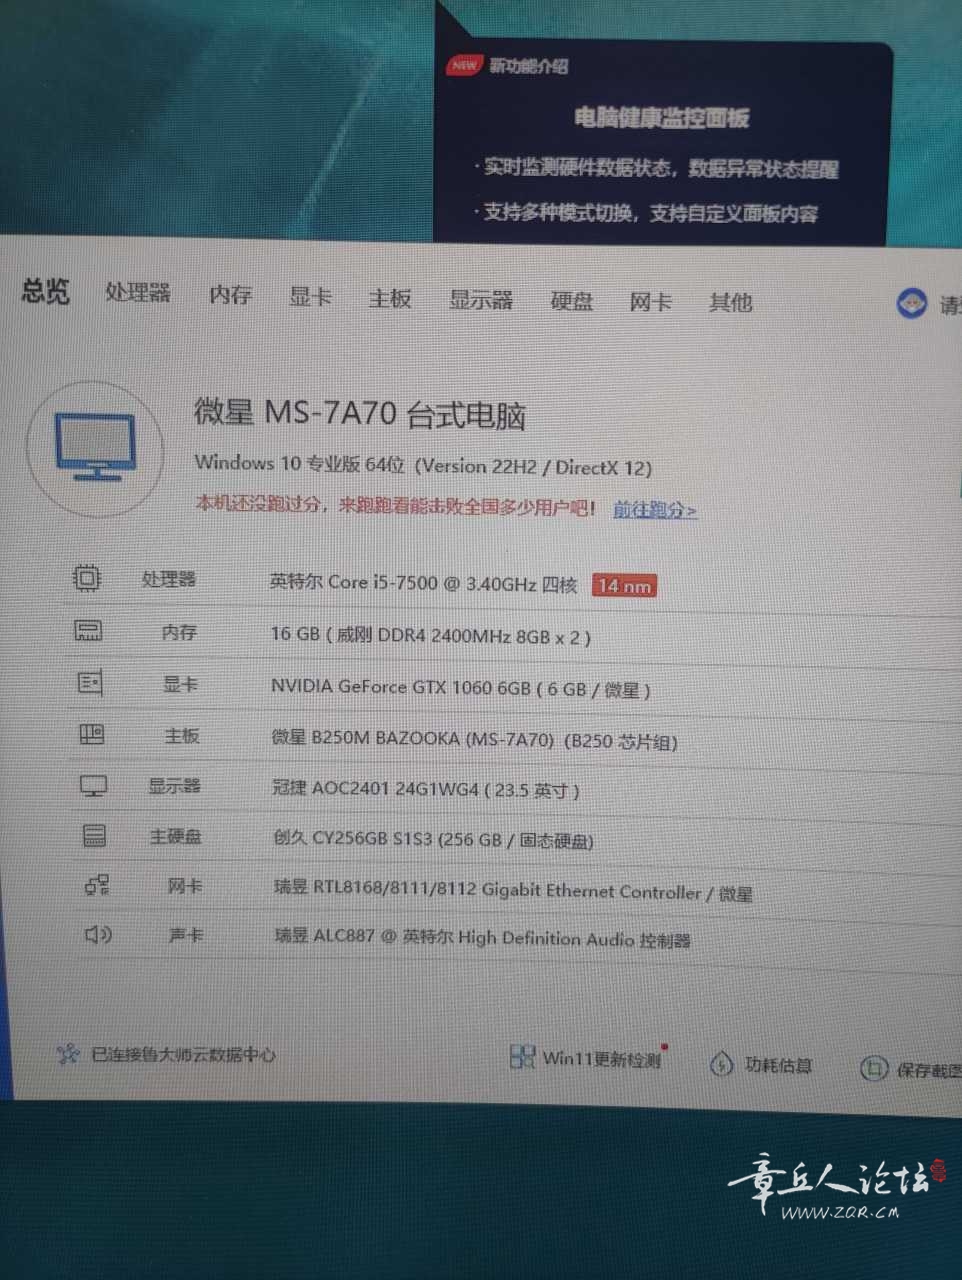Click the AOC2401 24G1WG4 display value

[x=426, y=789]
